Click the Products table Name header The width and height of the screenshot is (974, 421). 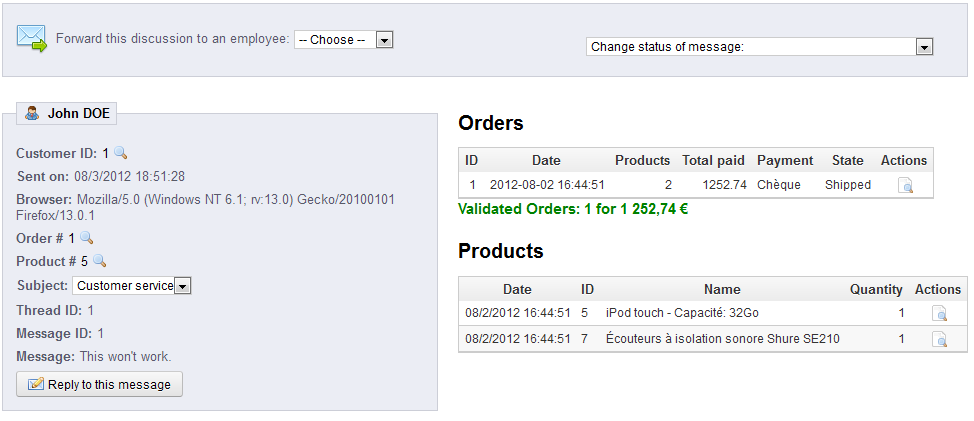pyautogui.click(x=722, y=289)
